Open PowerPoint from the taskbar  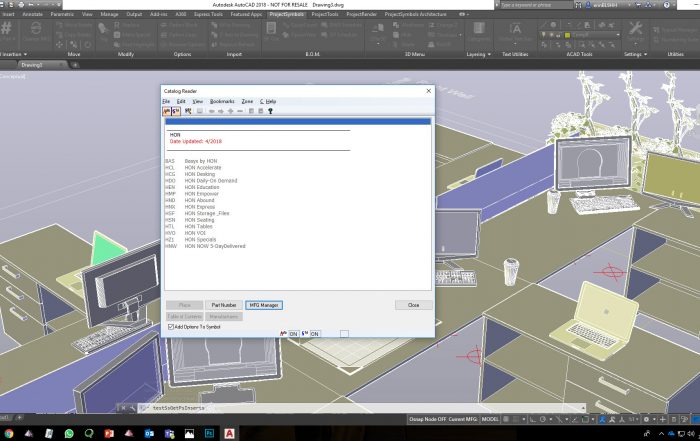click(109, 433)
